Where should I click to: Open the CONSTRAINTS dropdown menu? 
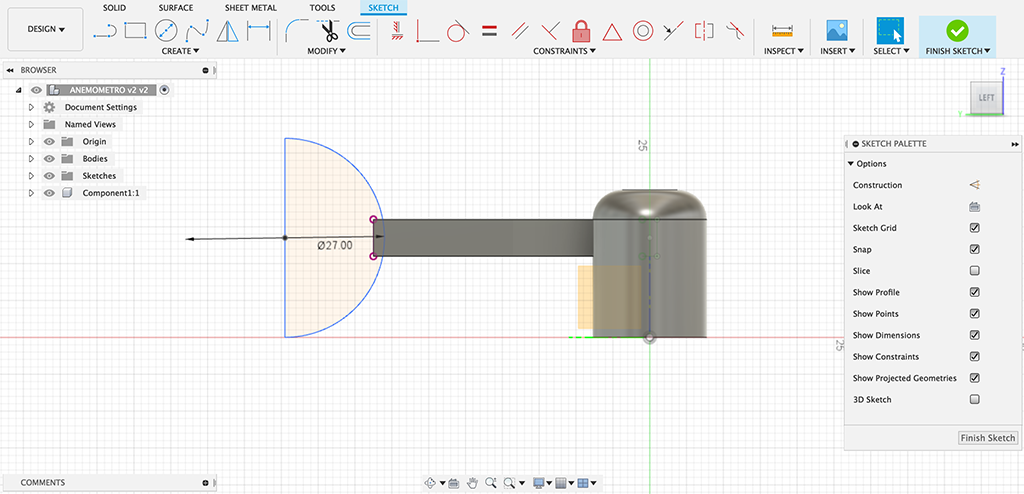coord(563,51)
